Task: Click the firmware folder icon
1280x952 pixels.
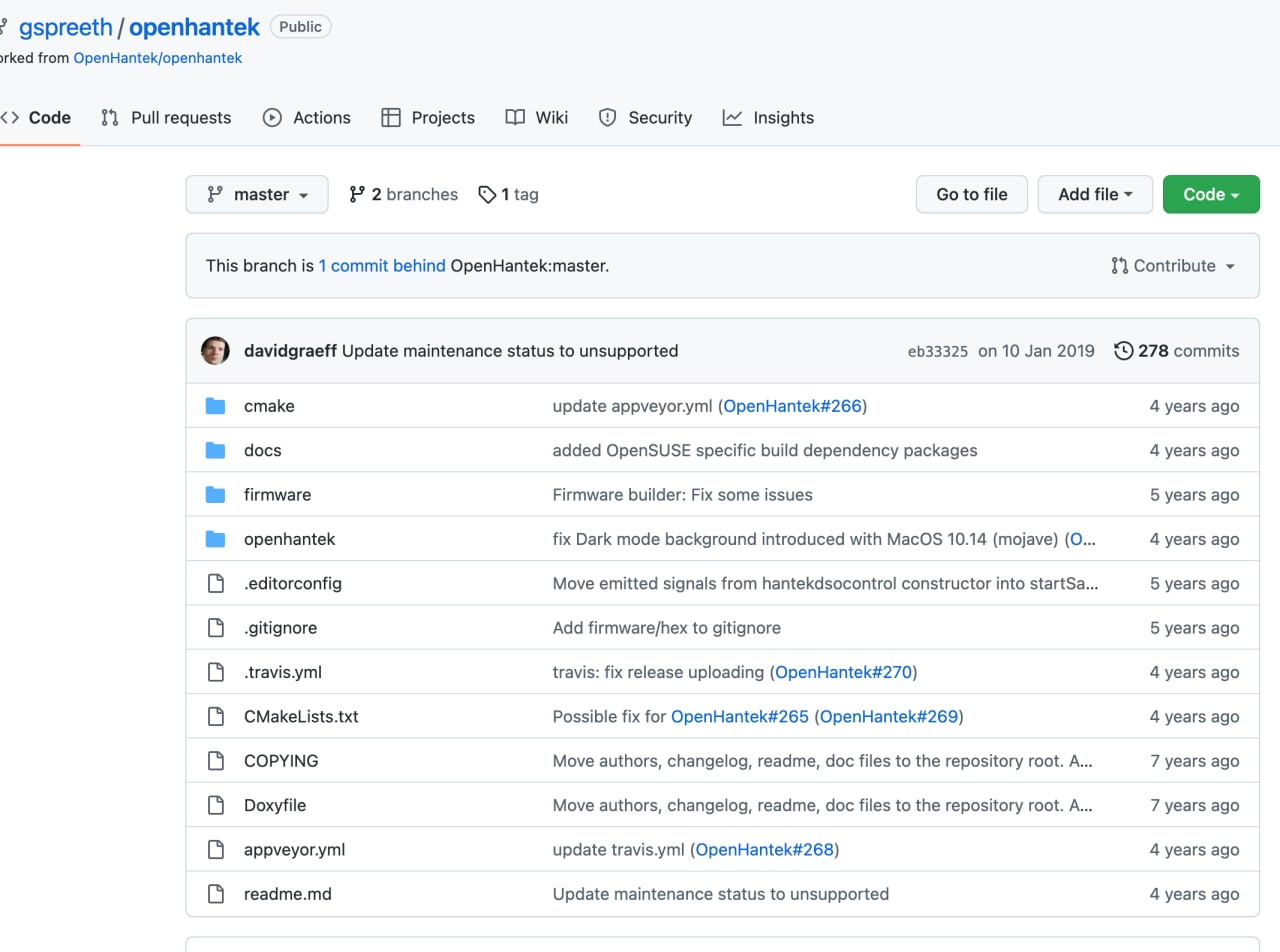Action: [215, 495]
